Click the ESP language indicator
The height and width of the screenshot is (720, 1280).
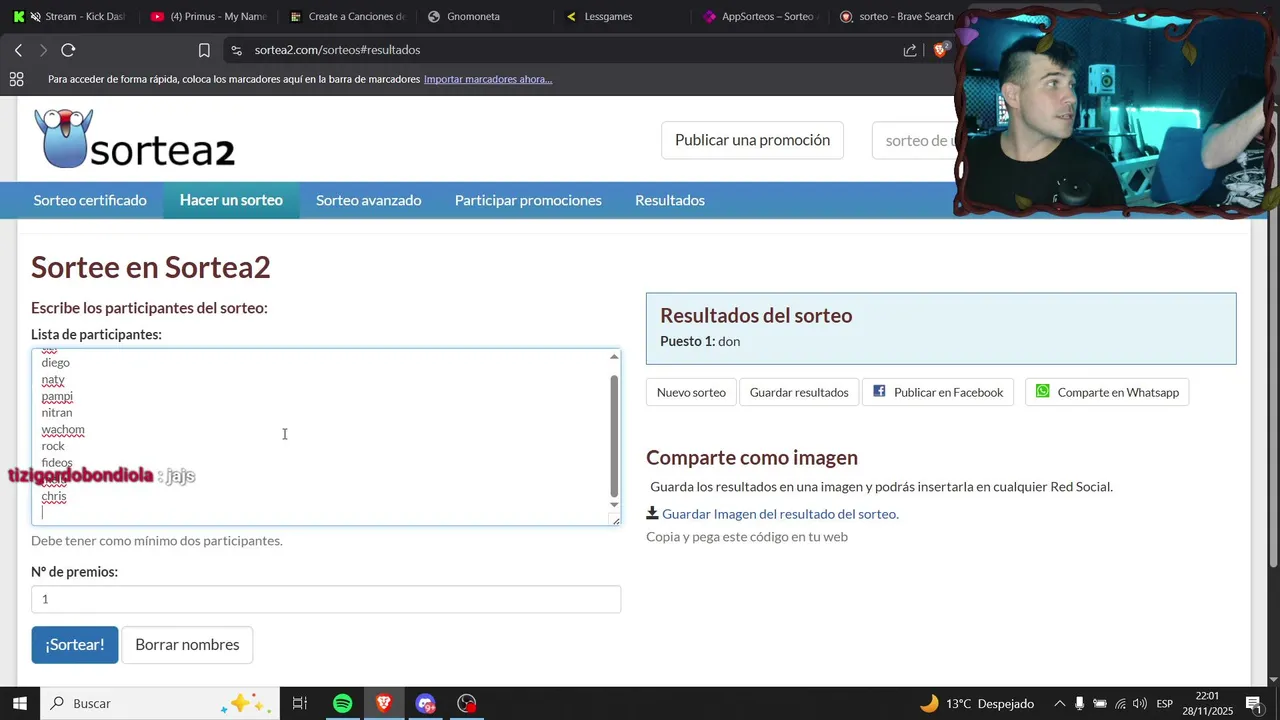[x=1164, y=703]
